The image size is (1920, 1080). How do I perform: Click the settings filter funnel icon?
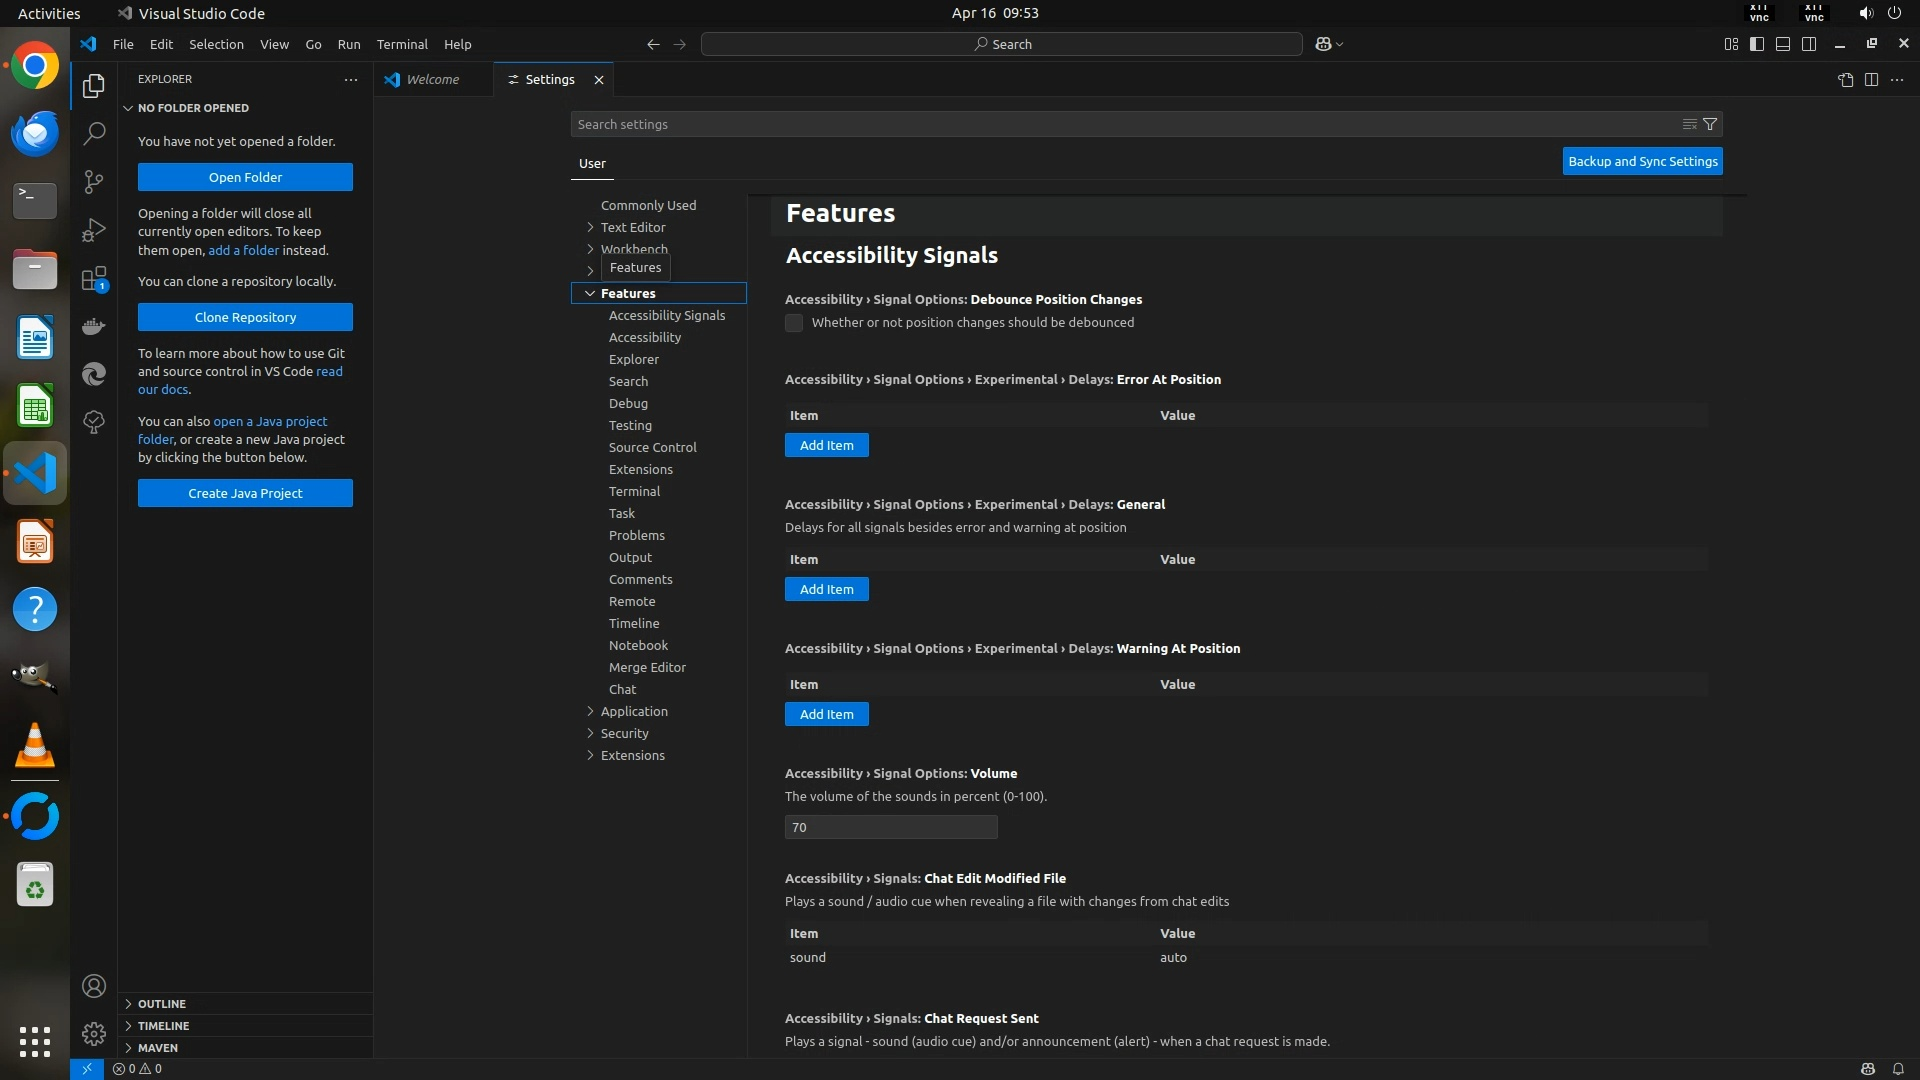pos(1710,124)
